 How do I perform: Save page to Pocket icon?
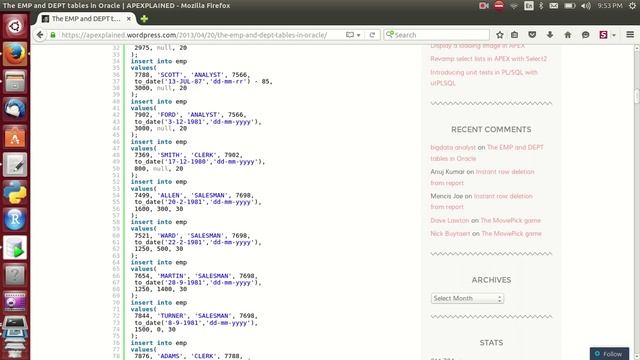pos(532,35)
